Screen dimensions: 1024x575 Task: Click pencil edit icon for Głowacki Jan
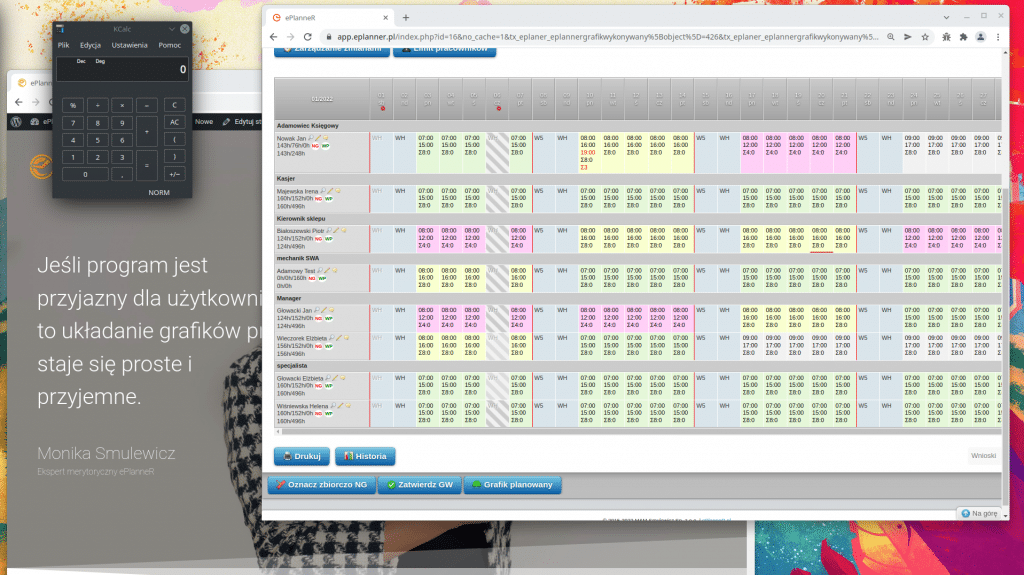click(x=323, y=310)
